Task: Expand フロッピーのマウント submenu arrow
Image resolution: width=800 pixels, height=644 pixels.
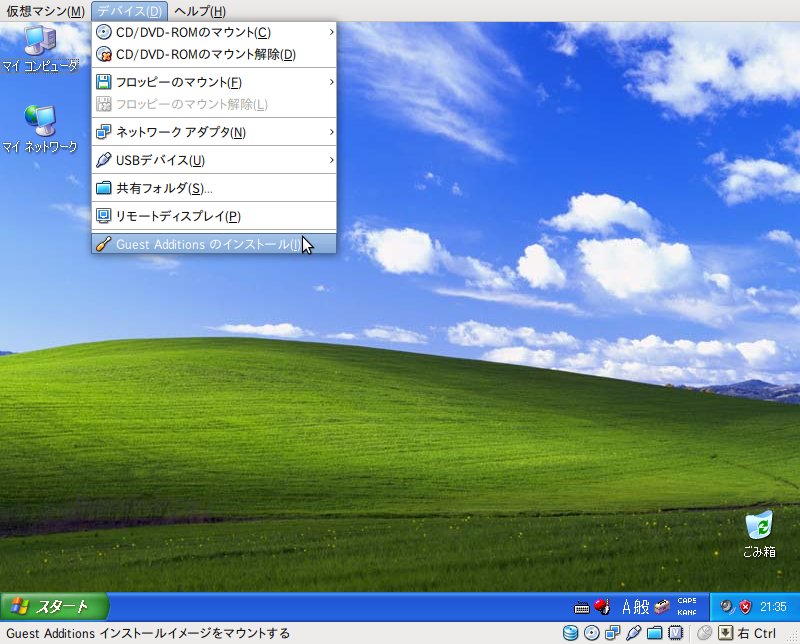Action: [331, 82]
